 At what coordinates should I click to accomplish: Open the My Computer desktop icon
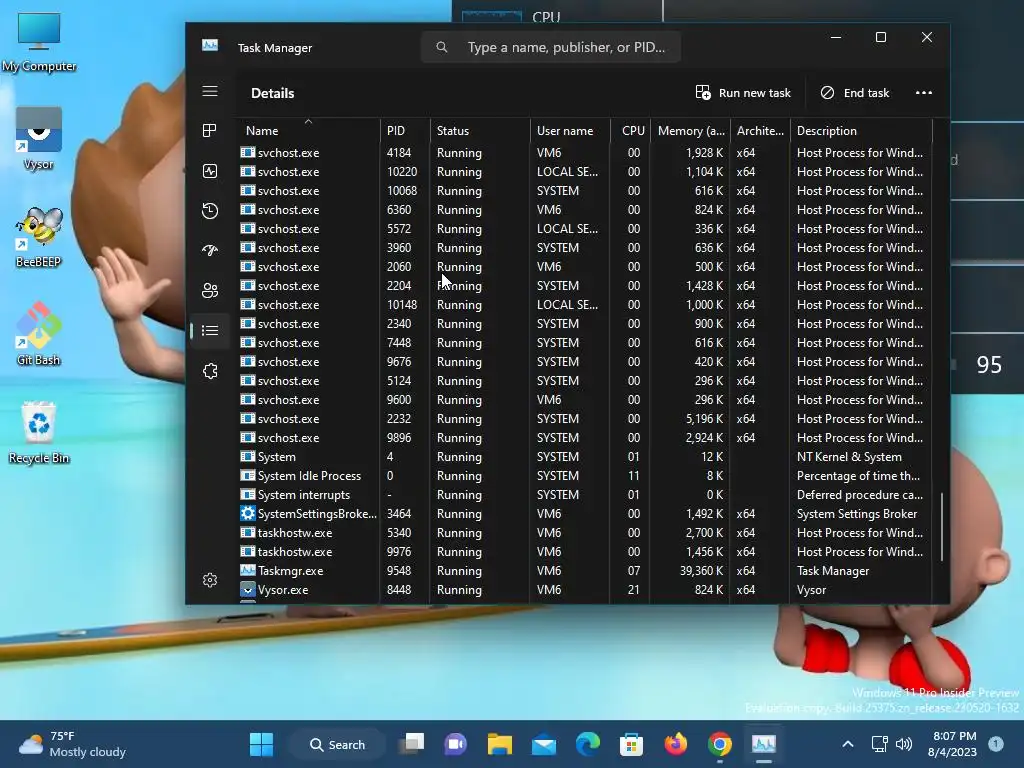pos(39,41)
